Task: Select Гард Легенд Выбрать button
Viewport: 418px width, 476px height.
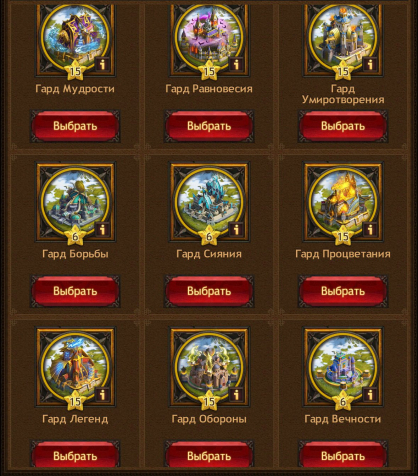Action: tap(75, 456)
